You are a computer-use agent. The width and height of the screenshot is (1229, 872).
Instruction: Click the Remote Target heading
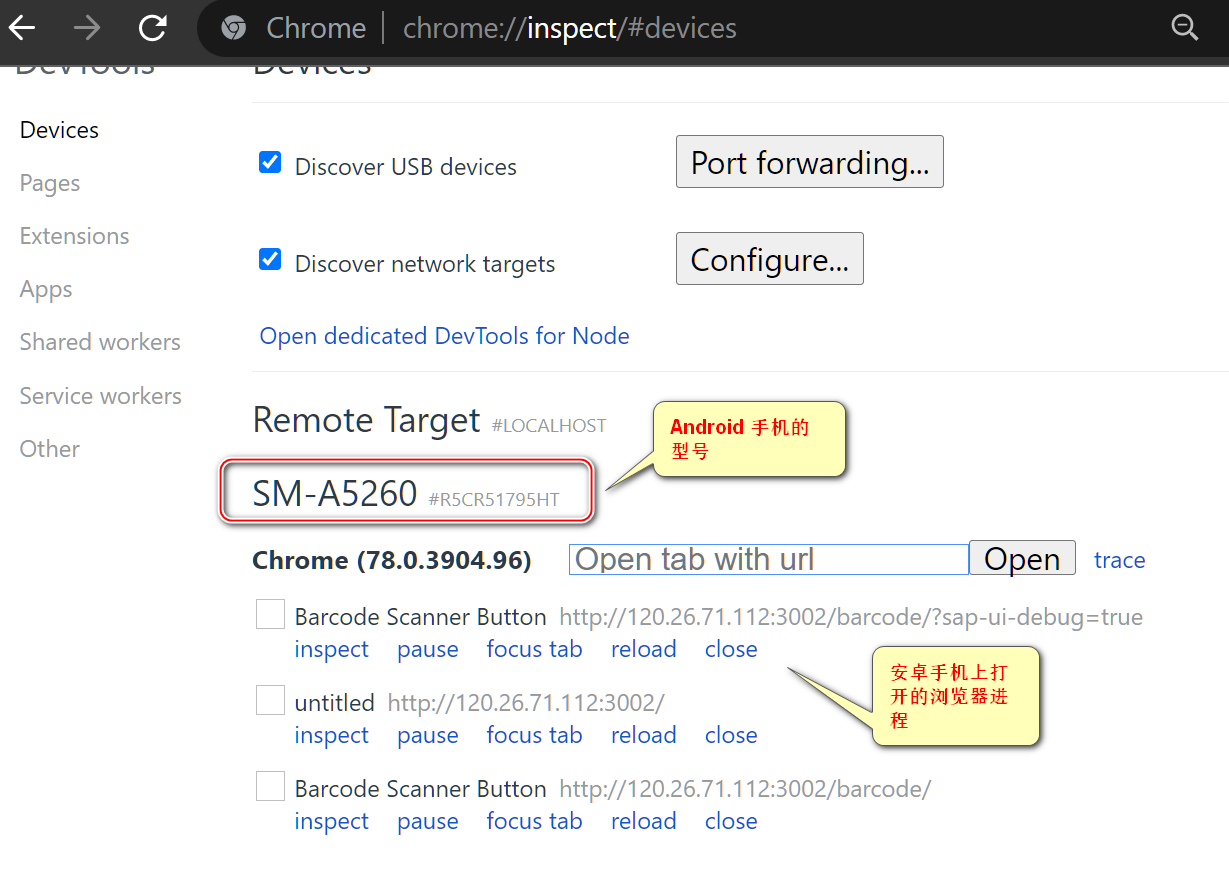pyautogui.click(x=367, y=420)
